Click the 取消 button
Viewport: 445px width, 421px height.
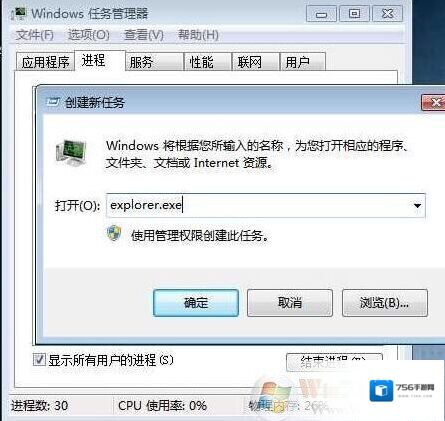(290, 303)
